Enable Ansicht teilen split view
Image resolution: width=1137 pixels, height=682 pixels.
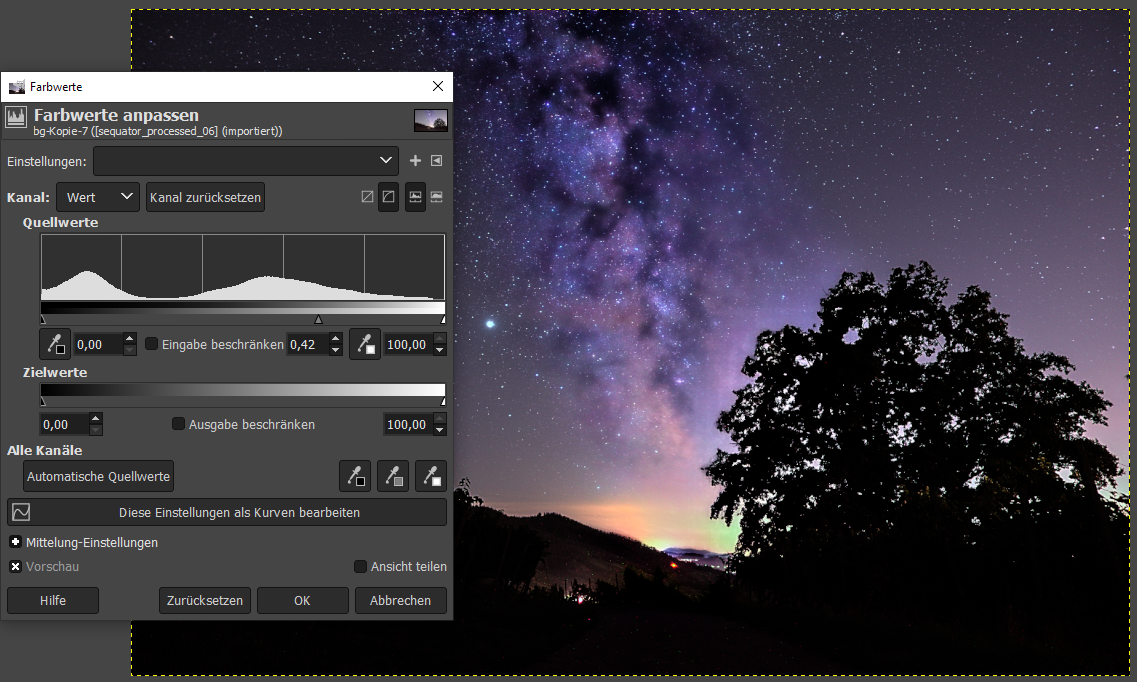pyautogui.click(x=360, y=567)
